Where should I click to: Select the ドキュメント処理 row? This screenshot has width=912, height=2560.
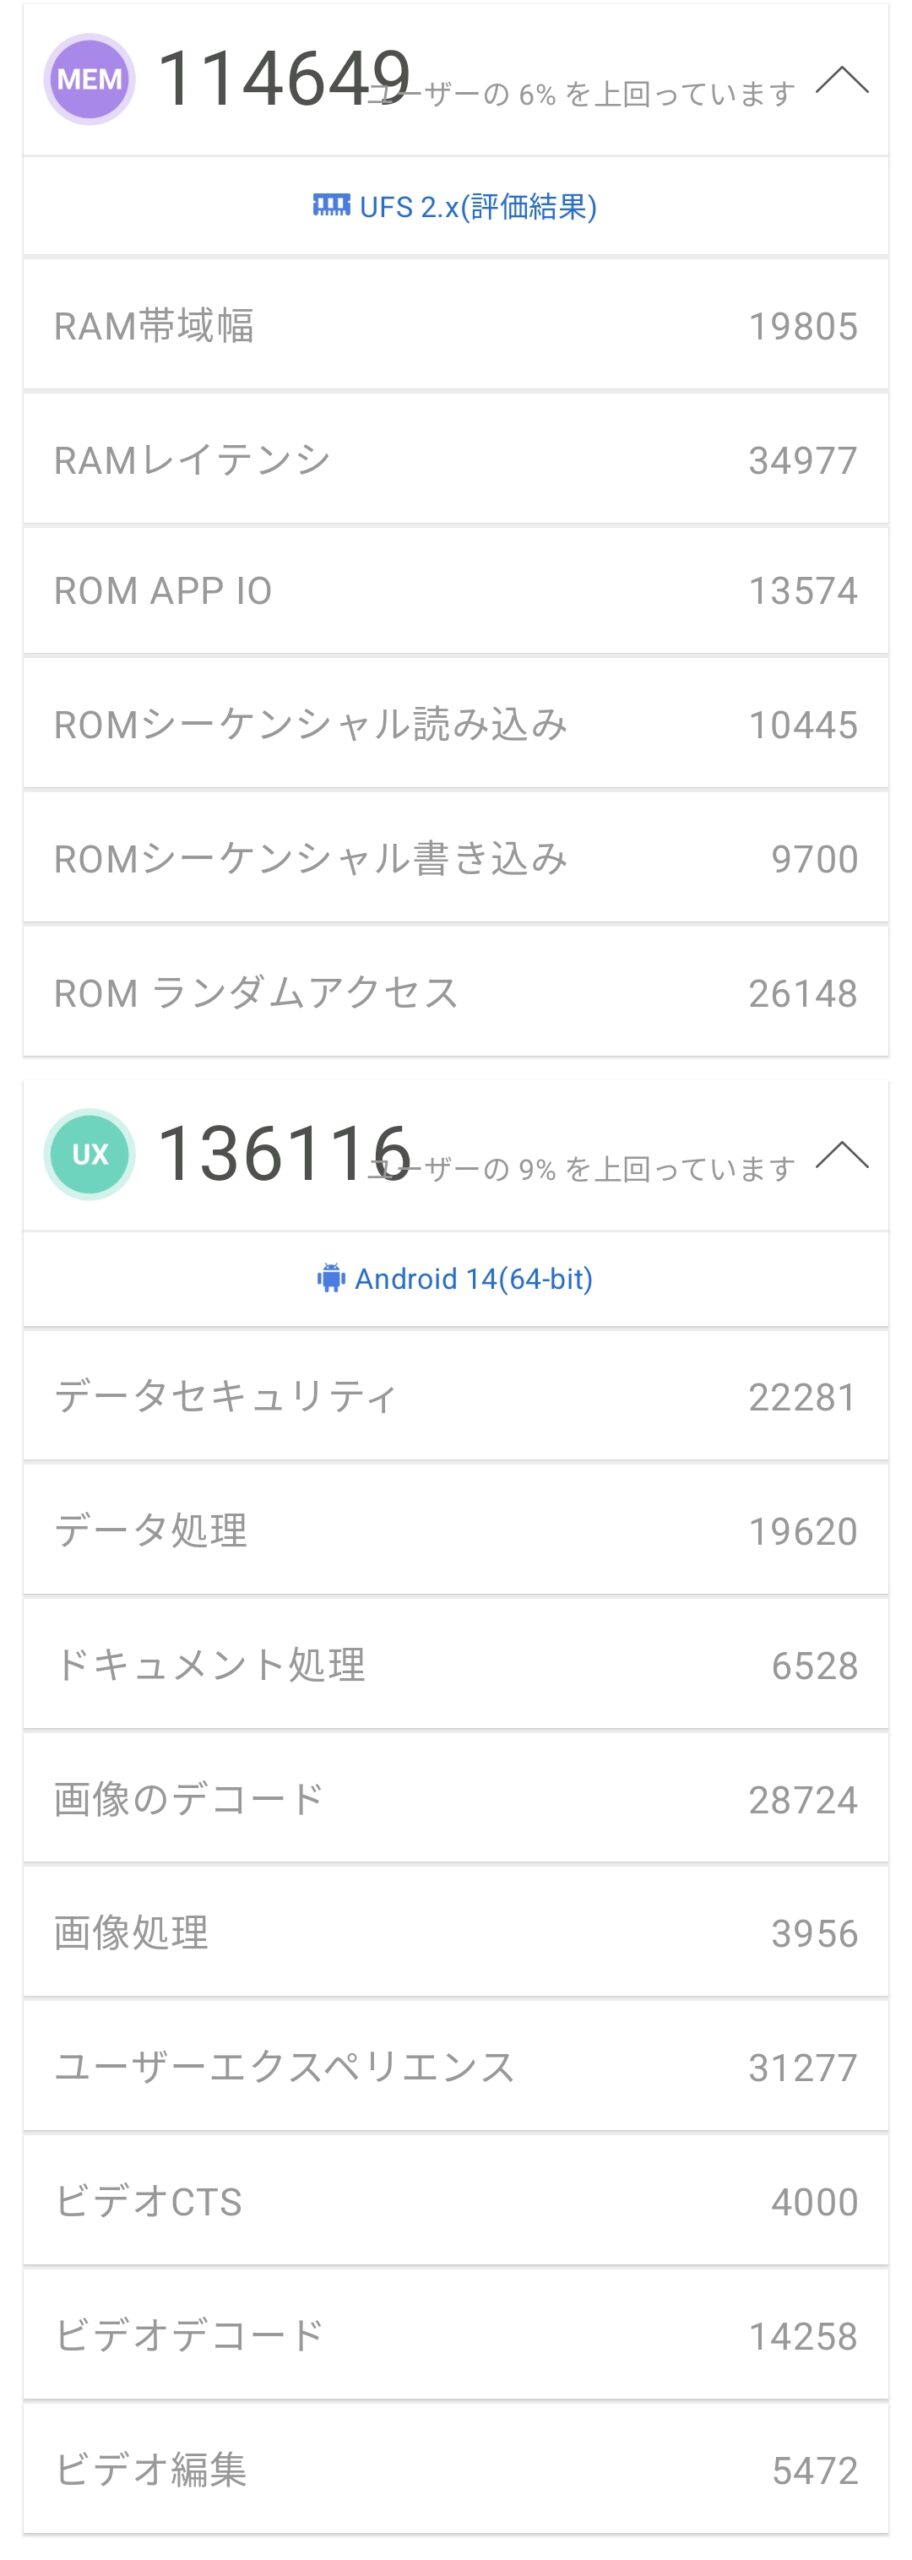click(456, 1664)
